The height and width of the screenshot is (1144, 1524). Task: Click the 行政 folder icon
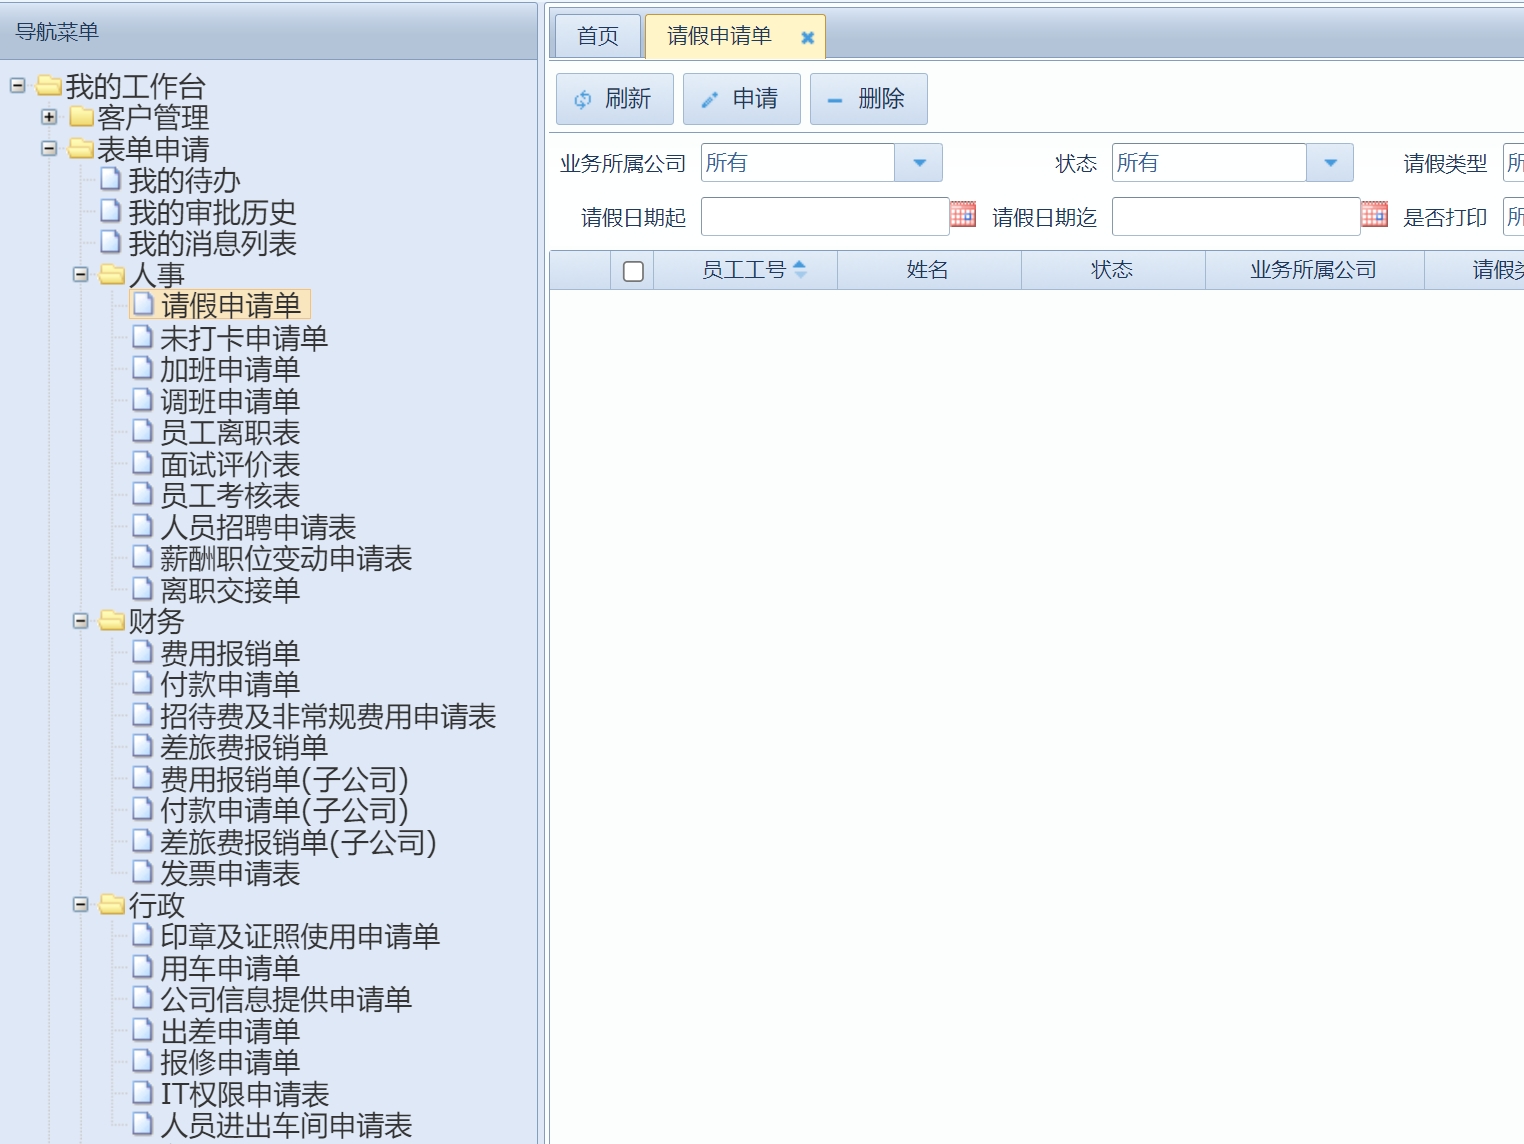point(112,905)
